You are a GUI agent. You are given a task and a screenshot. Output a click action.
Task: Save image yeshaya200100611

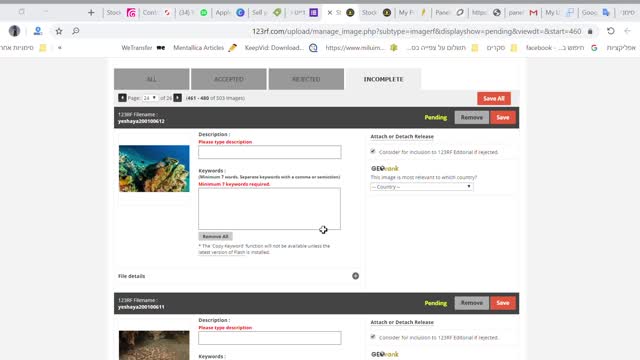(x=503, y=303)
